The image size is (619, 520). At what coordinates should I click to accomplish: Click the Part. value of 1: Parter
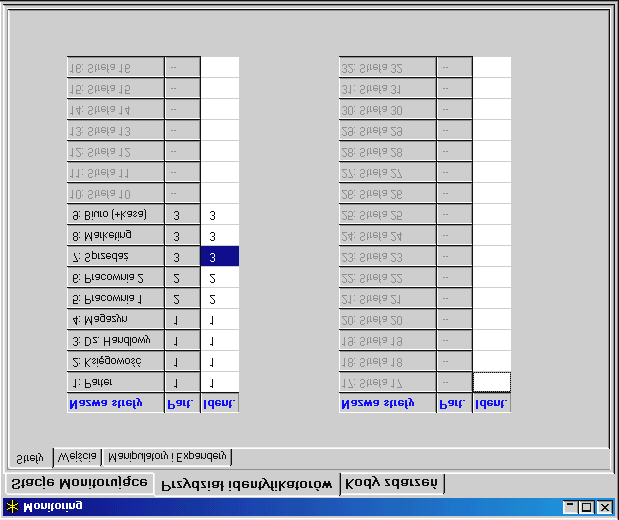[182, 383]
